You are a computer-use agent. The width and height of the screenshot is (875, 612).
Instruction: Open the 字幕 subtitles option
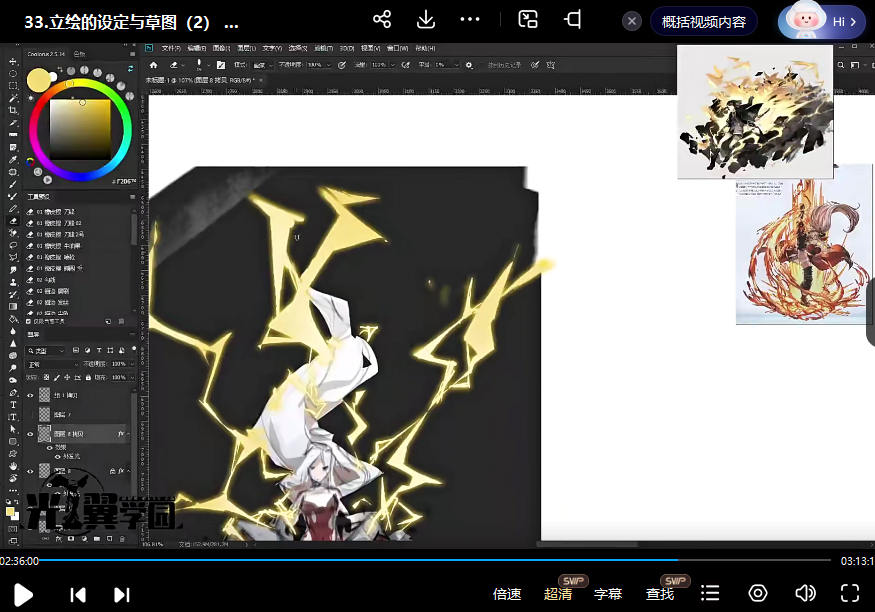tap(608, 594)
